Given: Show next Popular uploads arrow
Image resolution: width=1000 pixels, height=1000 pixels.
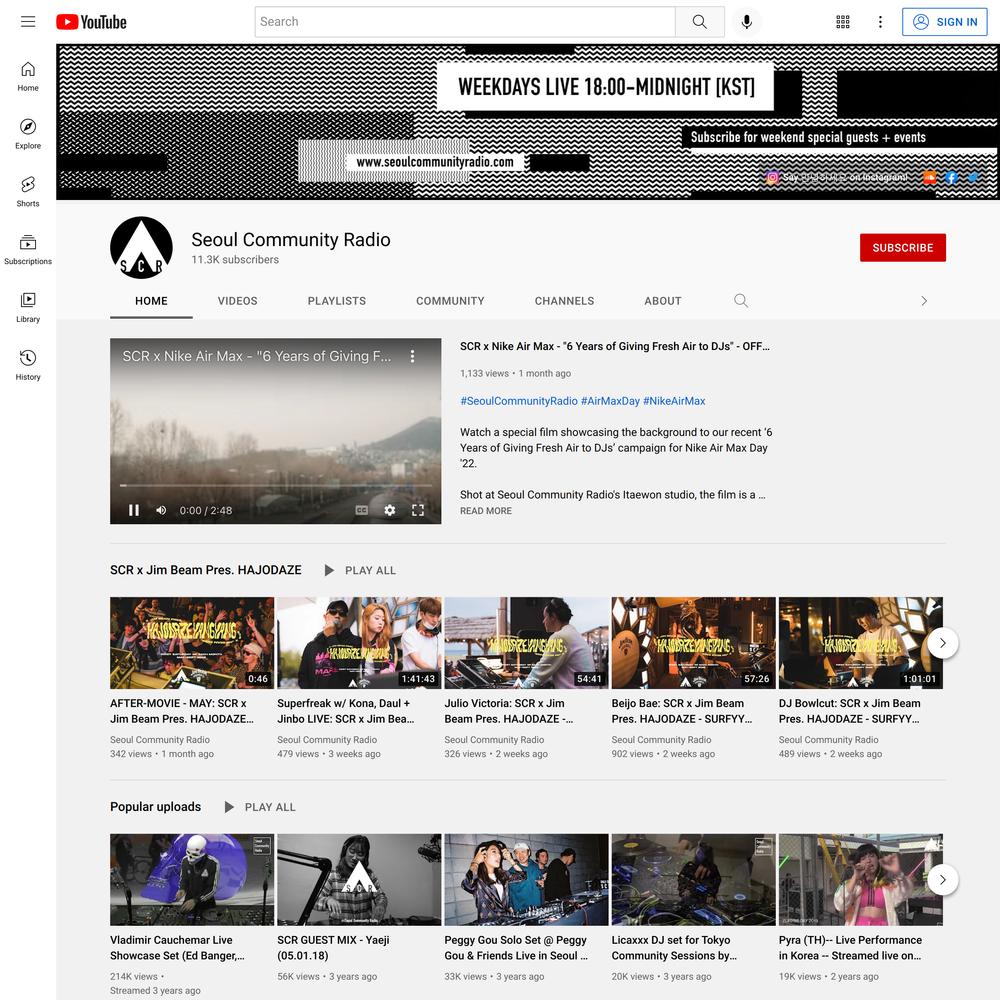Looking at the screenshot, I should click(x=943, y=879).
